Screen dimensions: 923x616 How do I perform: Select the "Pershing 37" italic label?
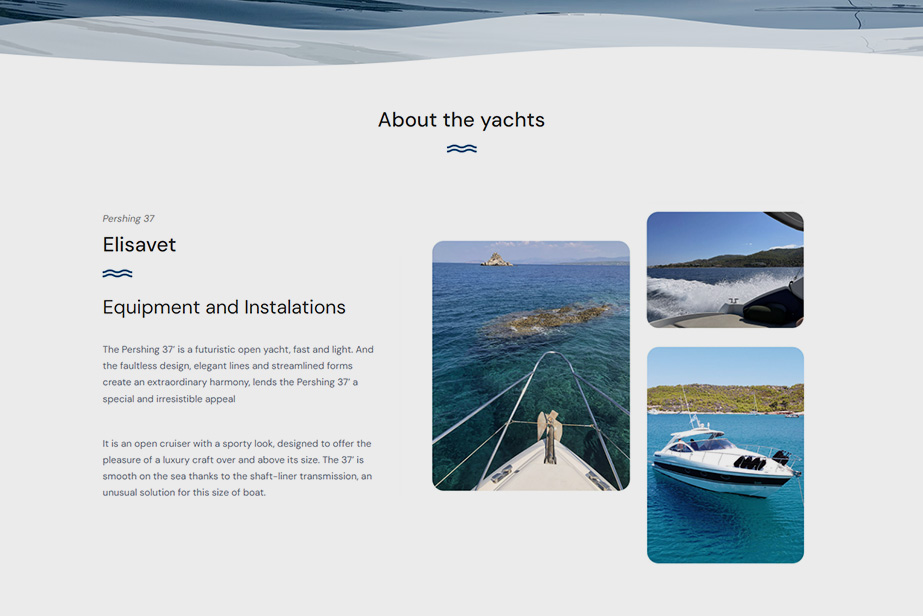128,218
